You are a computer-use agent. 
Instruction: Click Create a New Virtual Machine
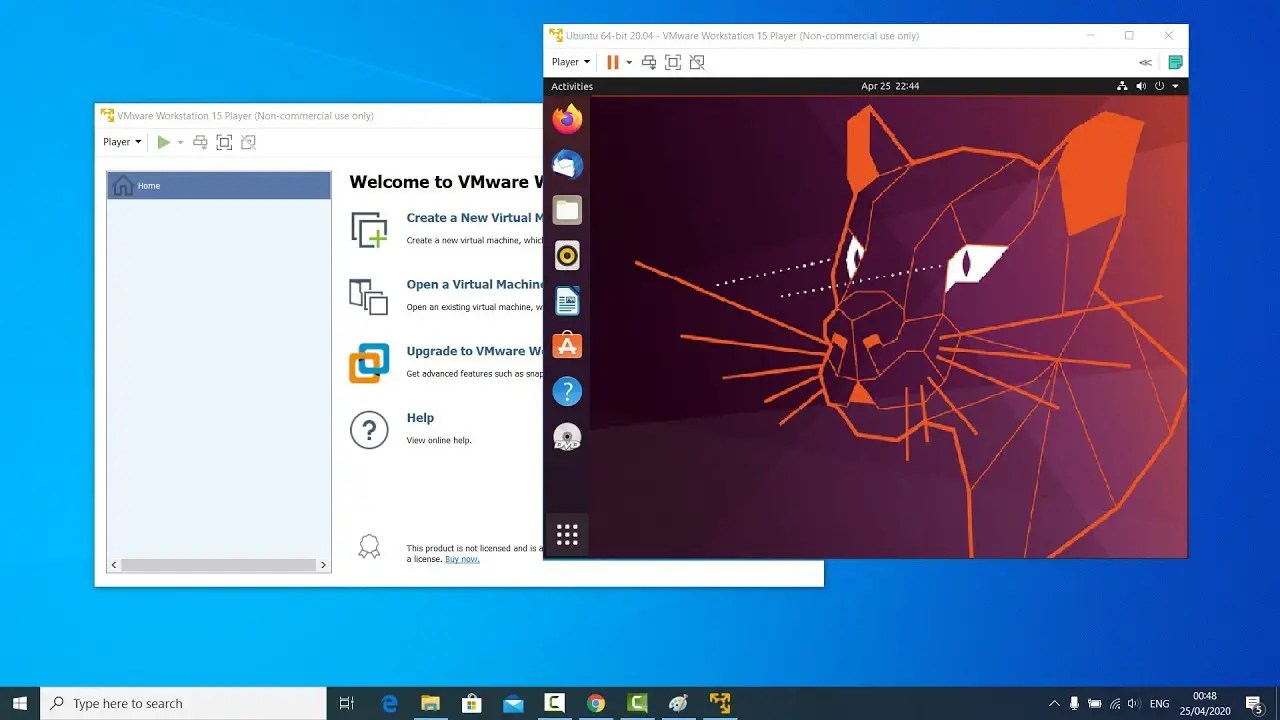click(x=470, y=217)
